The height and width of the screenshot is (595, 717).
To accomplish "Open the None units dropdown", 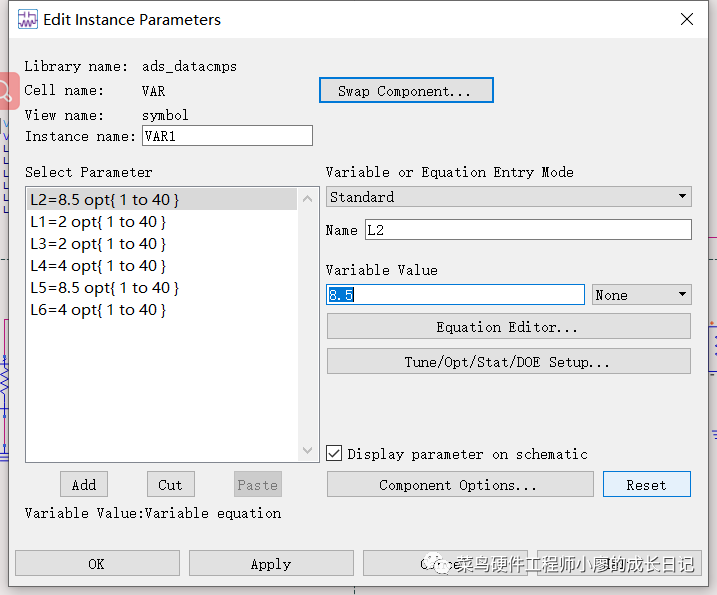I will pos(641,295).
